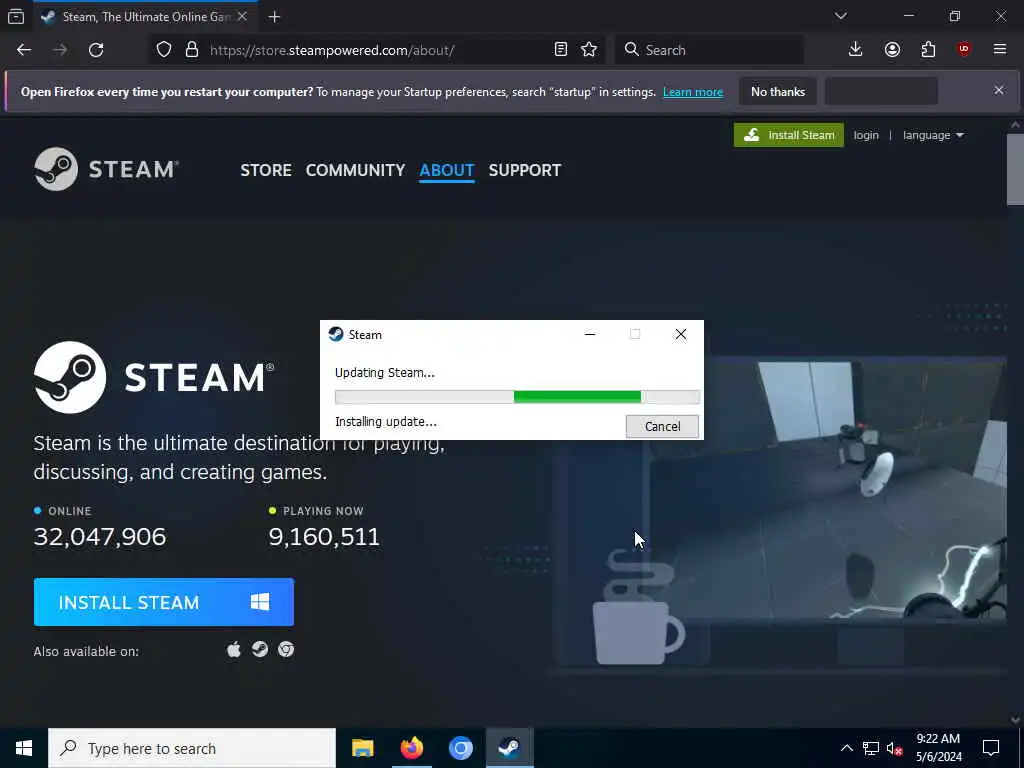Image resolution: width=1024 pixels, height=768 pixels.
Task: Click the address bar URL field
Action: (377, 50)
